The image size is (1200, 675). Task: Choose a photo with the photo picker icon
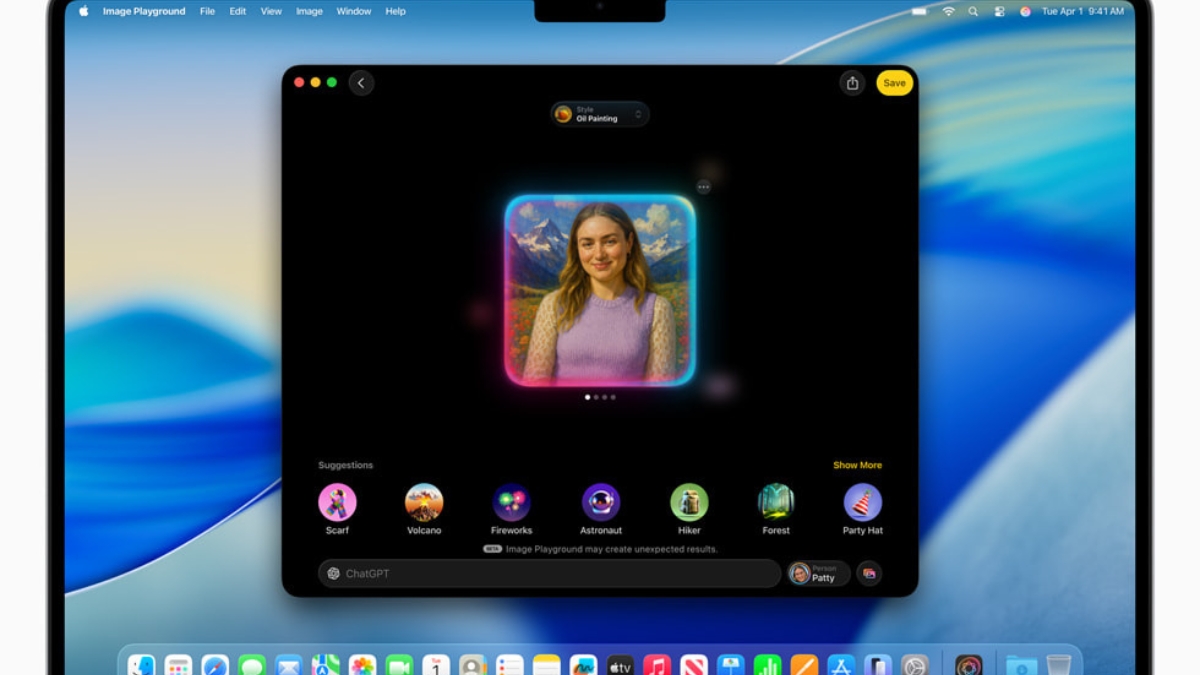click(x=869, y=573)
